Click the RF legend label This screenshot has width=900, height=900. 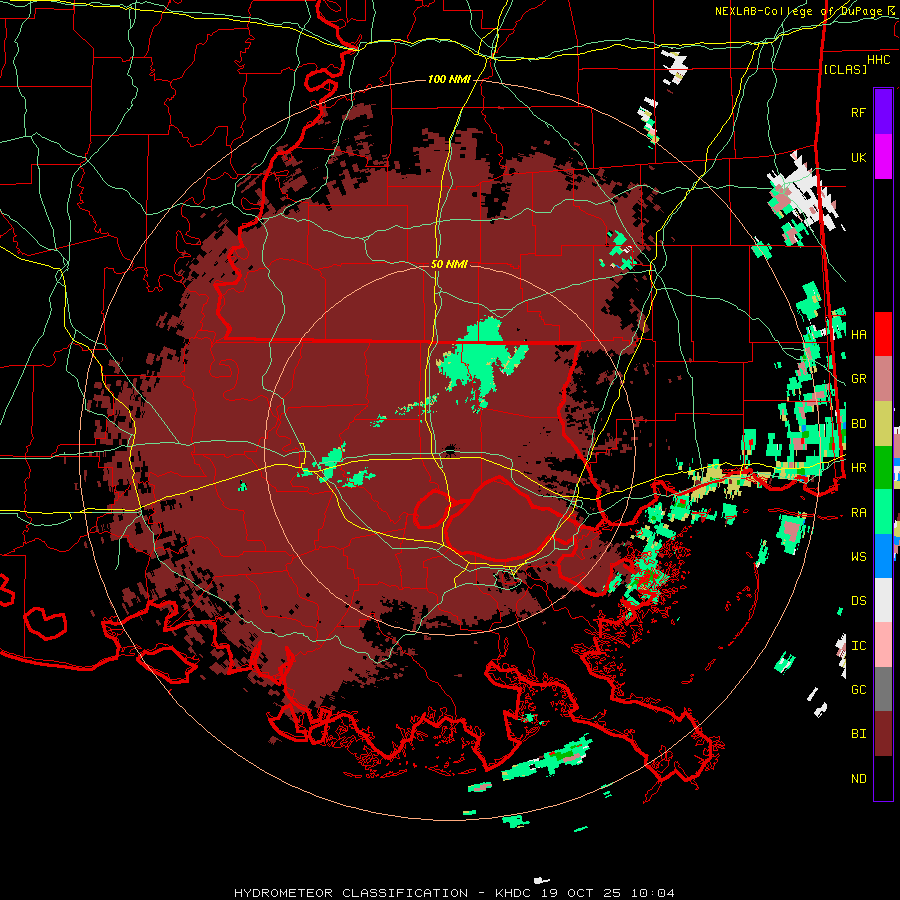[858, 112]
